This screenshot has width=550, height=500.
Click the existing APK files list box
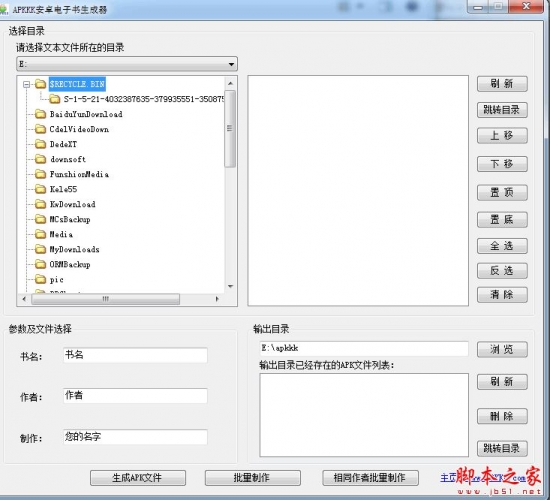point(364,415)
